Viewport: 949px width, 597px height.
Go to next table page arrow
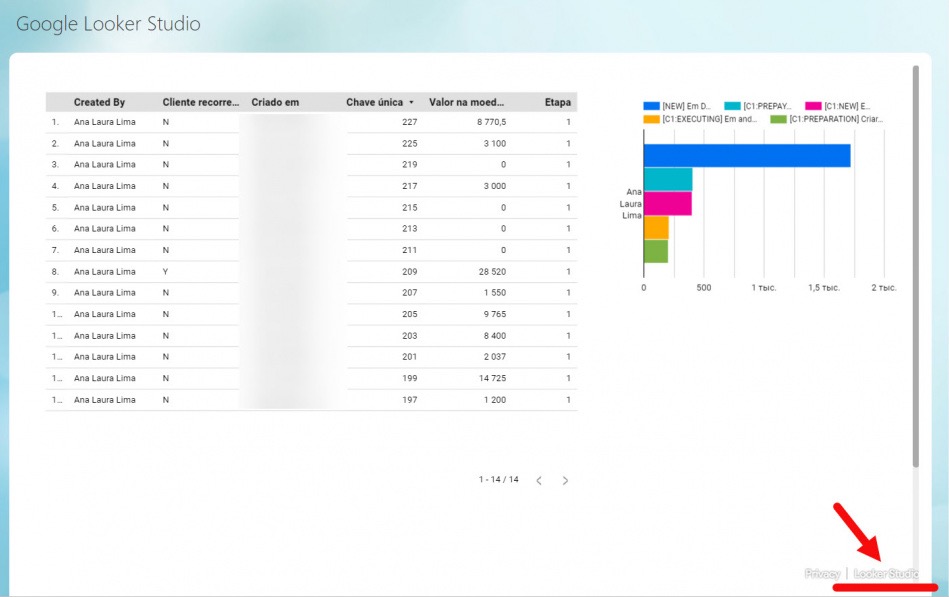(565, 481)
